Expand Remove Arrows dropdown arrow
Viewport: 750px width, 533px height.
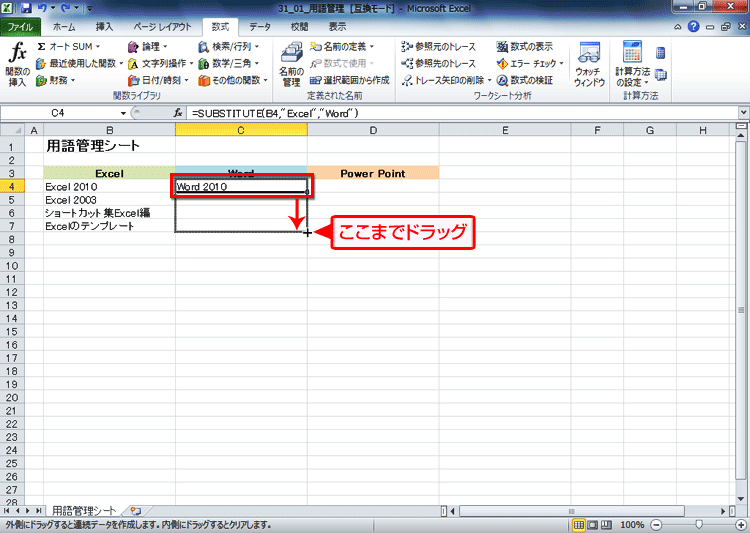point(489,80)
